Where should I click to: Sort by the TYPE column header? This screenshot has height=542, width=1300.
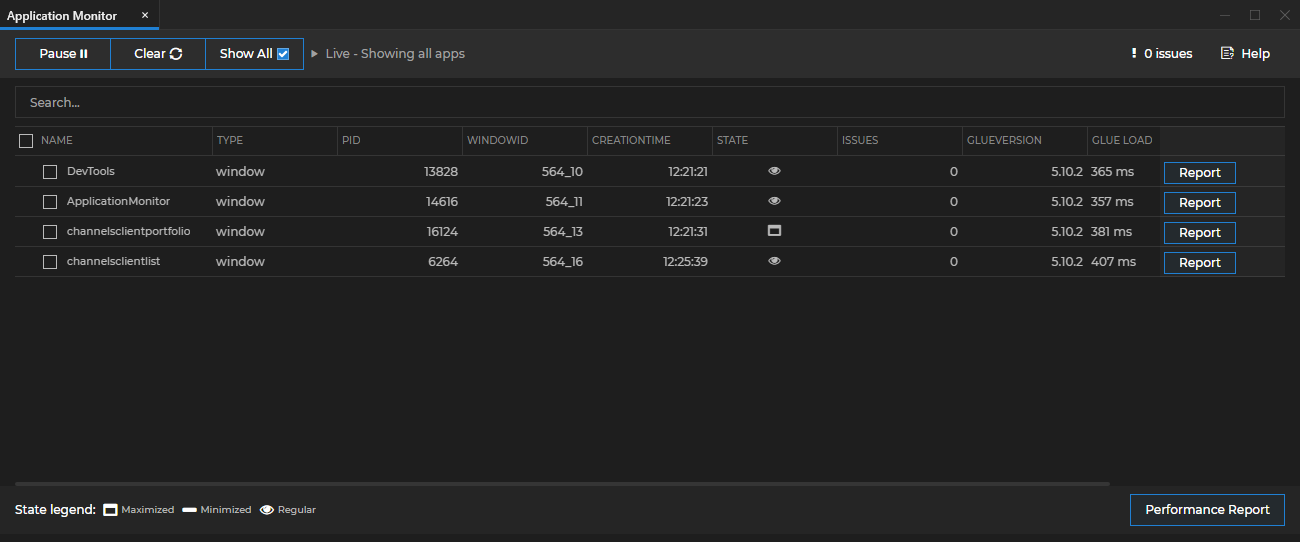click(230, 141)
